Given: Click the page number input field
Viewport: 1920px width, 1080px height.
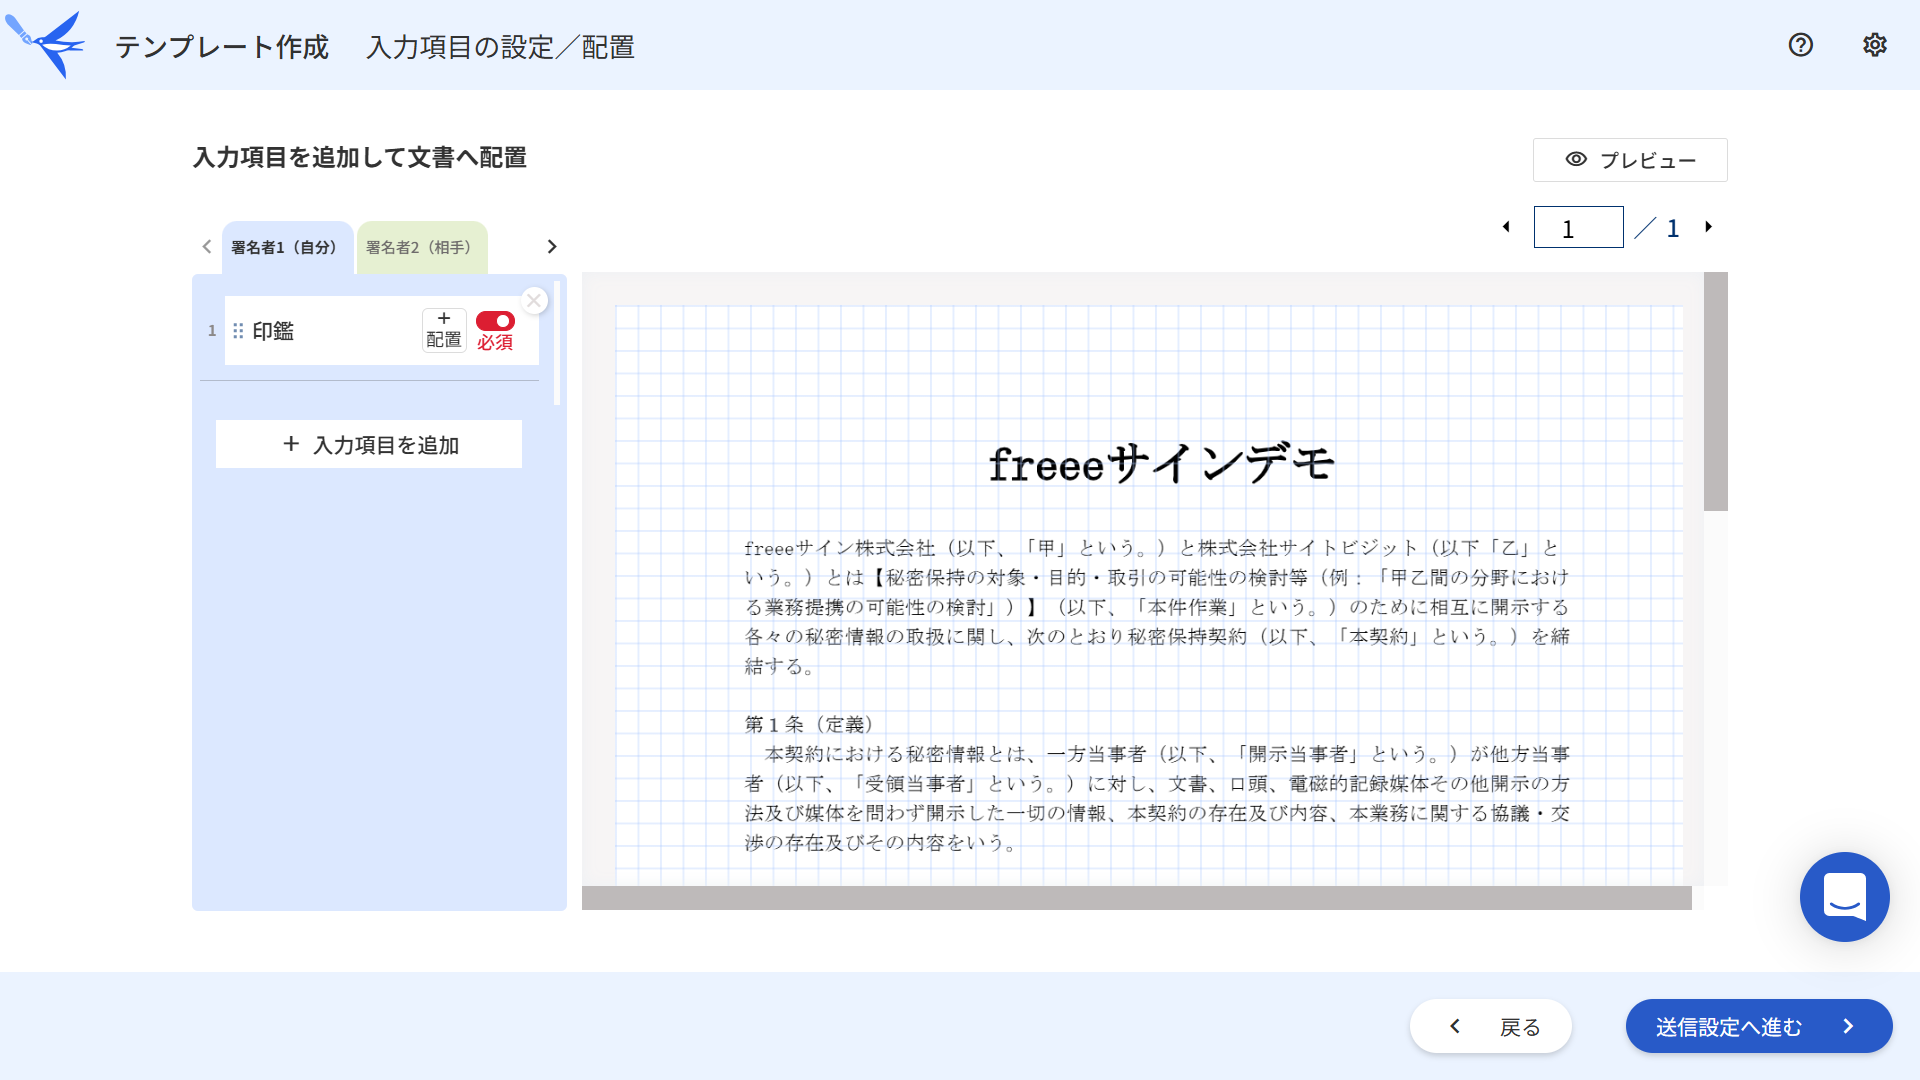Looking at the screenshot, I should coord(1578,228).
